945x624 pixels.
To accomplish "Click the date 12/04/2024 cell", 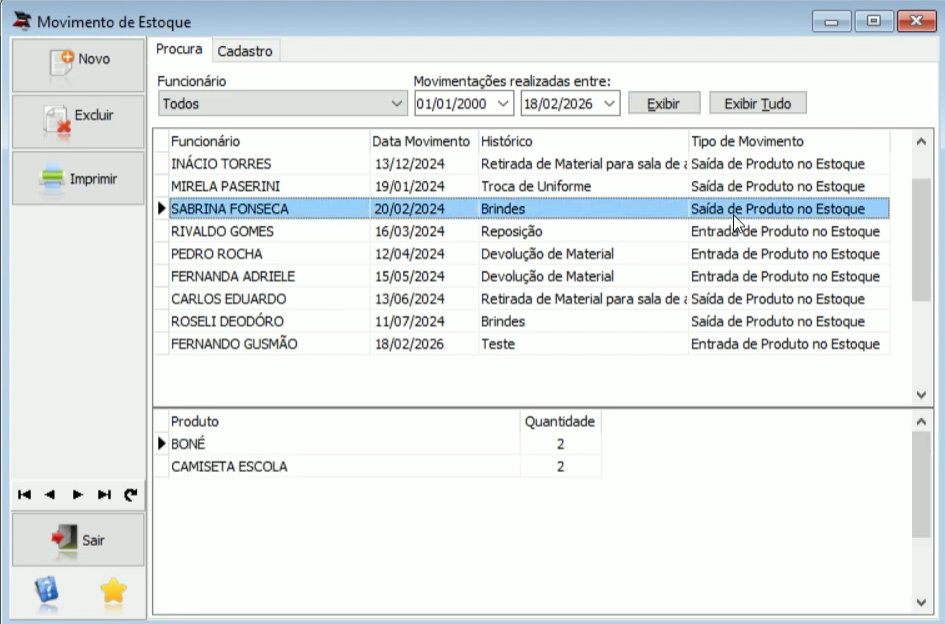I will coord(424,254).
